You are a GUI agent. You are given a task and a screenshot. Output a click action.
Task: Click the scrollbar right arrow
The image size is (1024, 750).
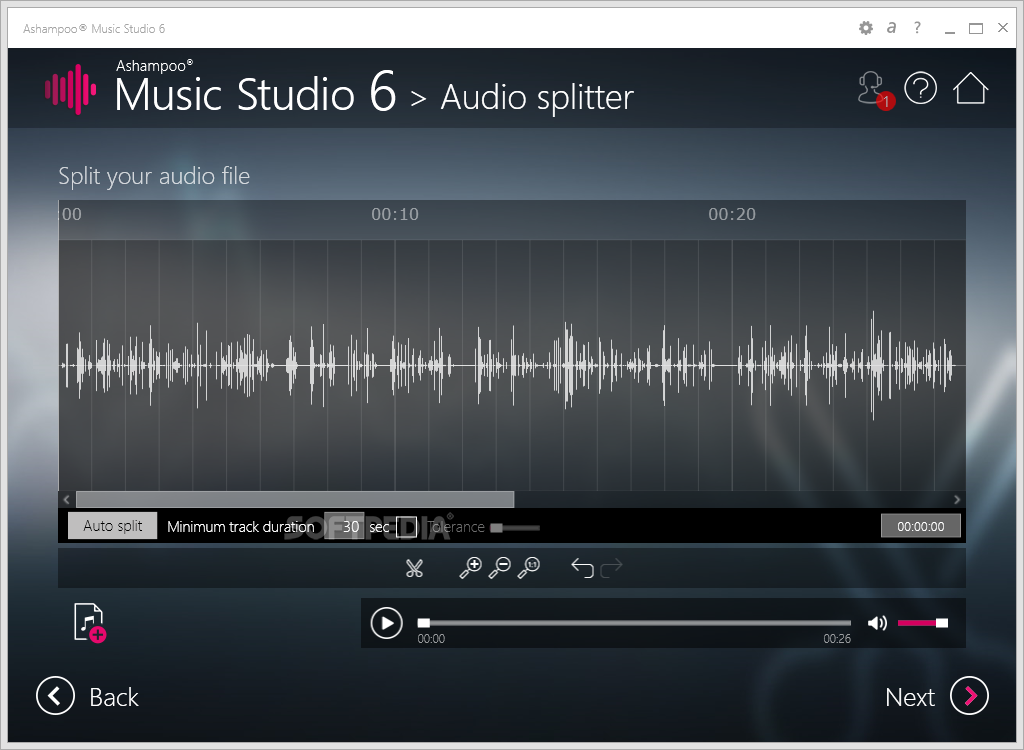957,500
